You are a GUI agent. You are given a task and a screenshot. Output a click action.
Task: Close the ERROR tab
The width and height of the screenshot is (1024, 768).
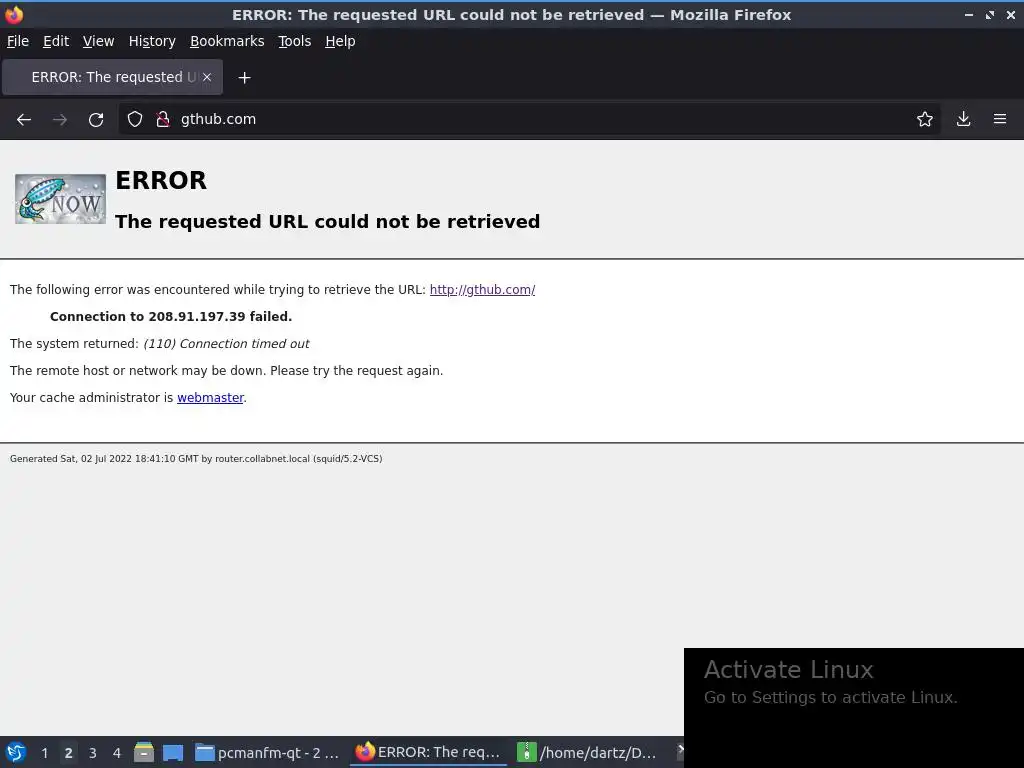206,77
